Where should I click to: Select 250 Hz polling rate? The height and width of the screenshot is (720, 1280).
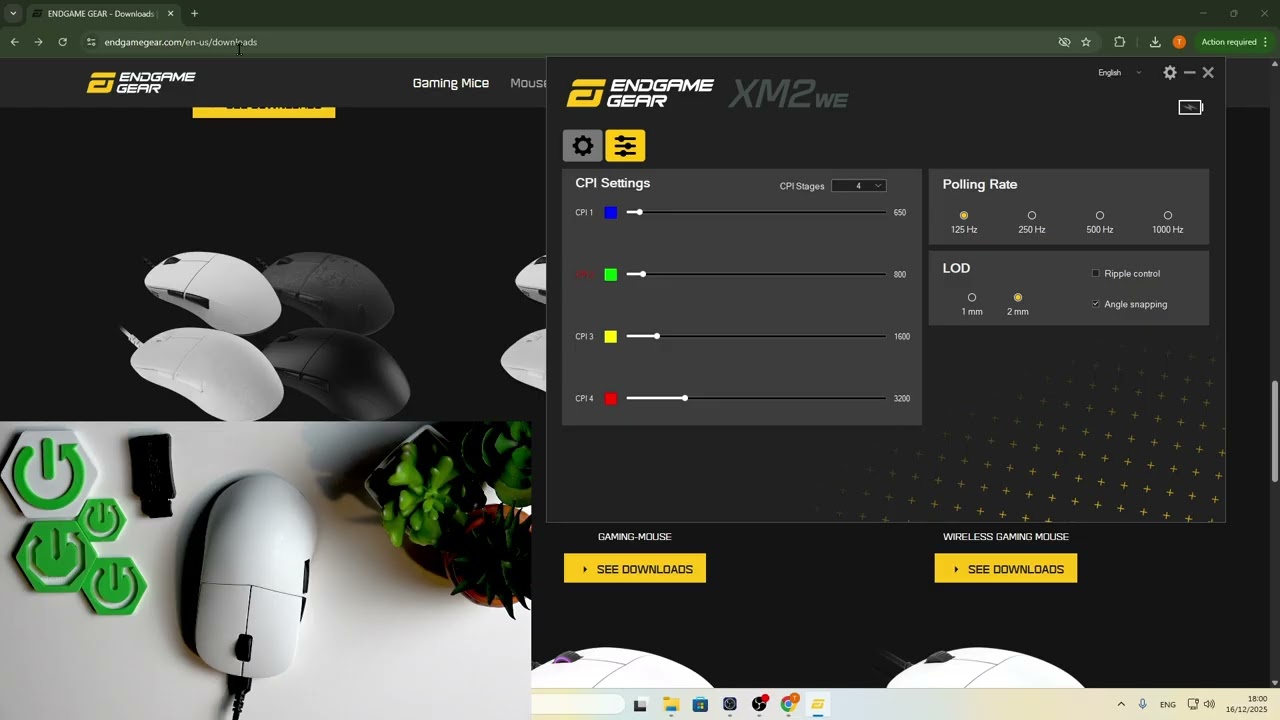pyautogui.click(x=1032, y=215)
